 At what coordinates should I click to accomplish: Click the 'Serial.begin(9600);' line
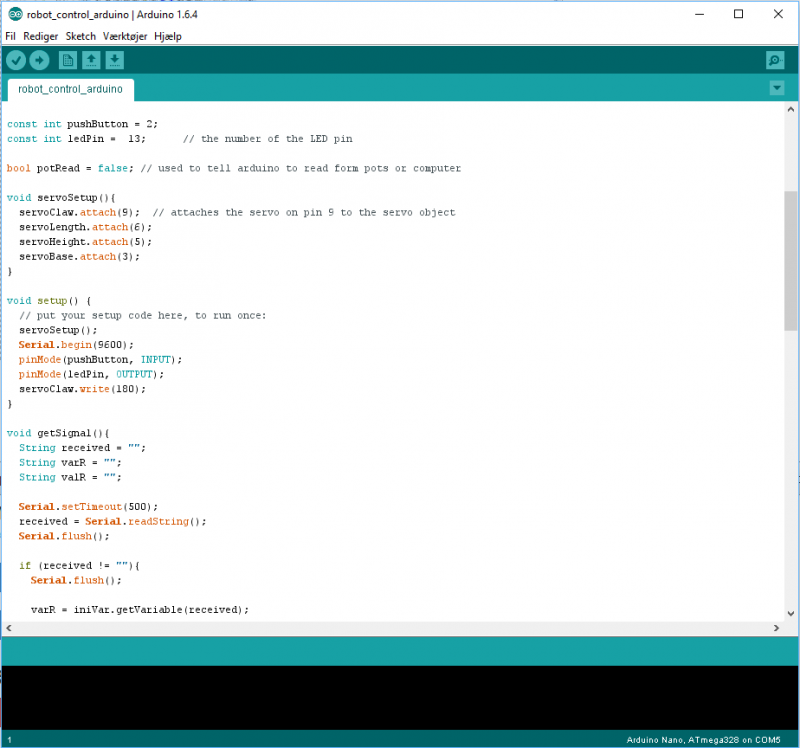point(76,345)
